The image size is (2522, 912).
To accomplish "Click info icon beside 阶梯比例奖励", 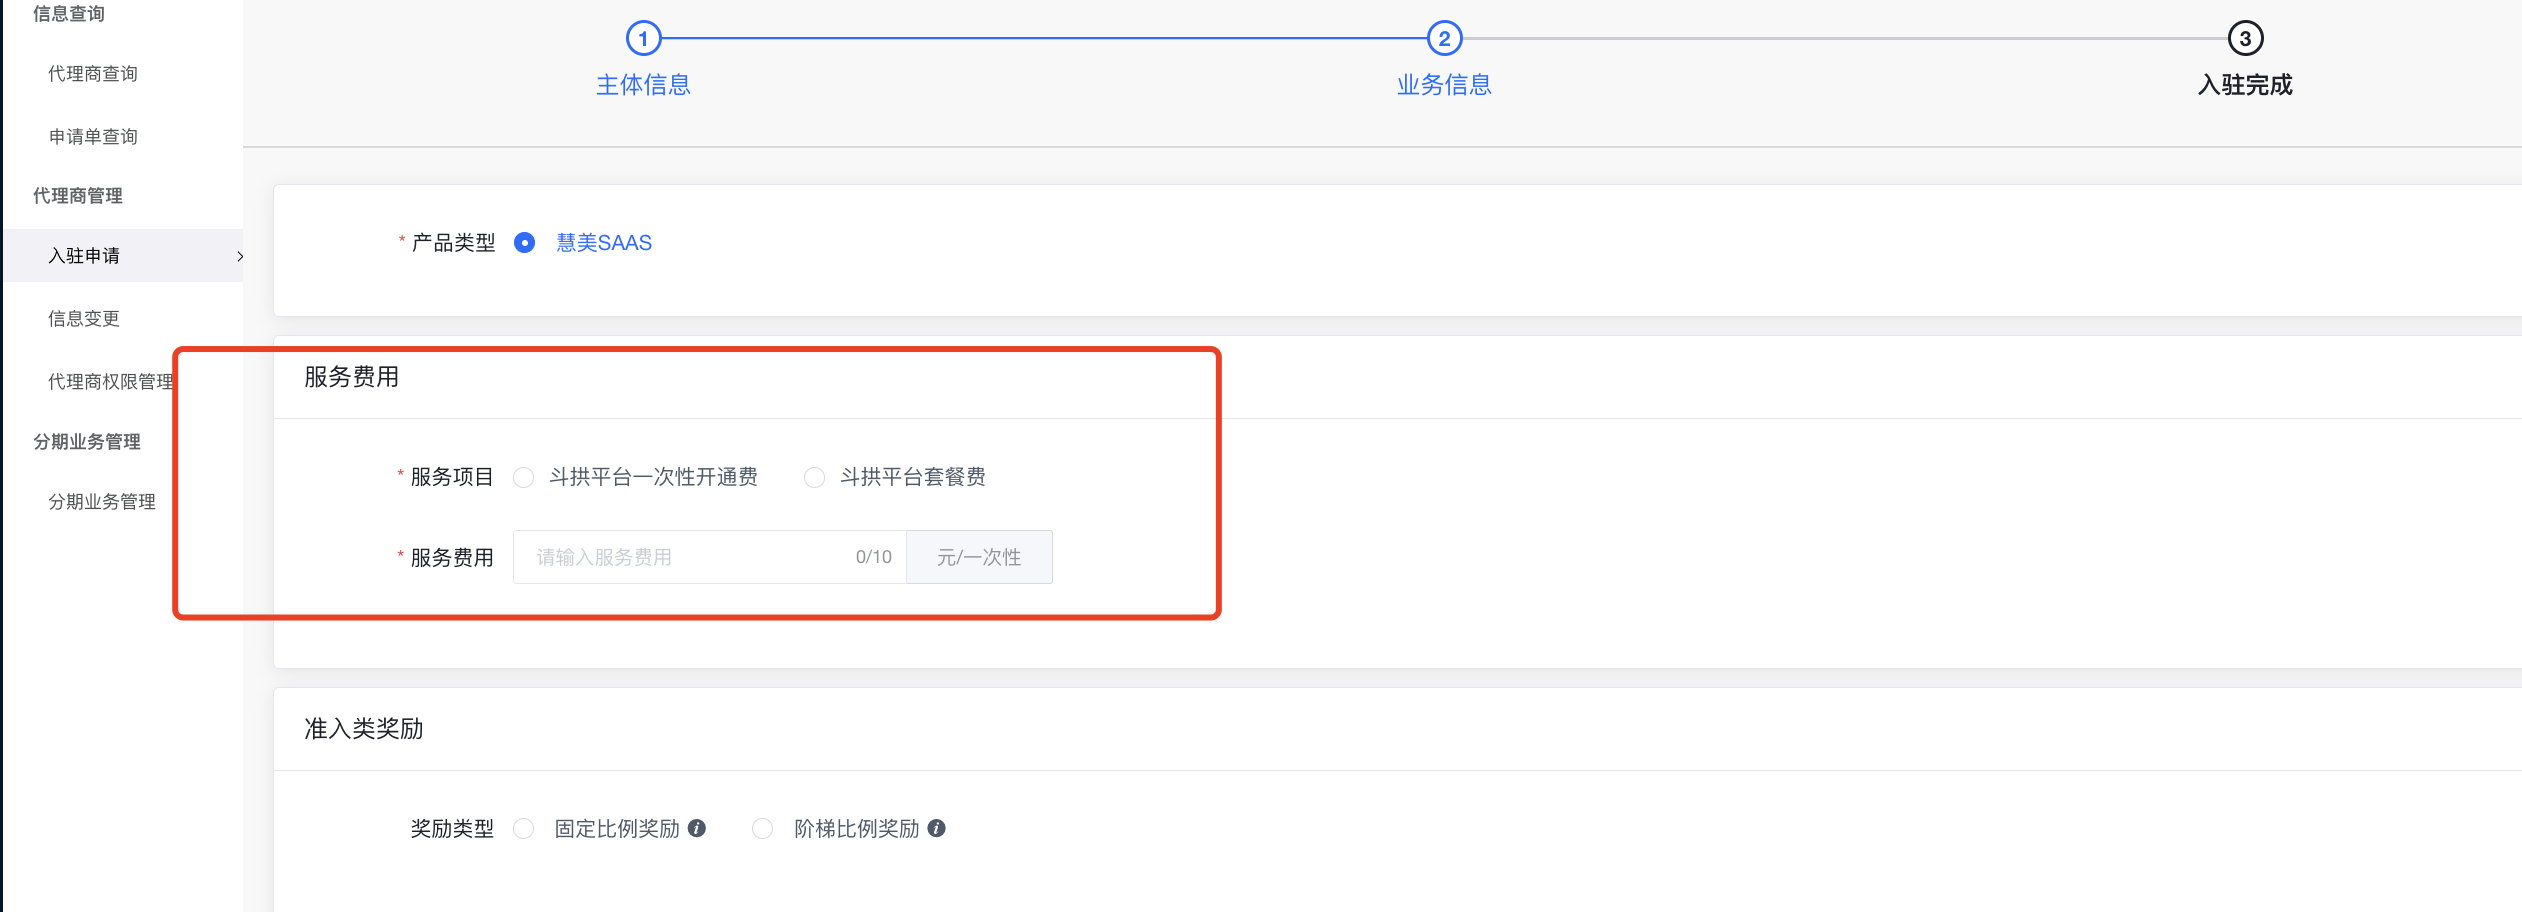I will [936, 828].
